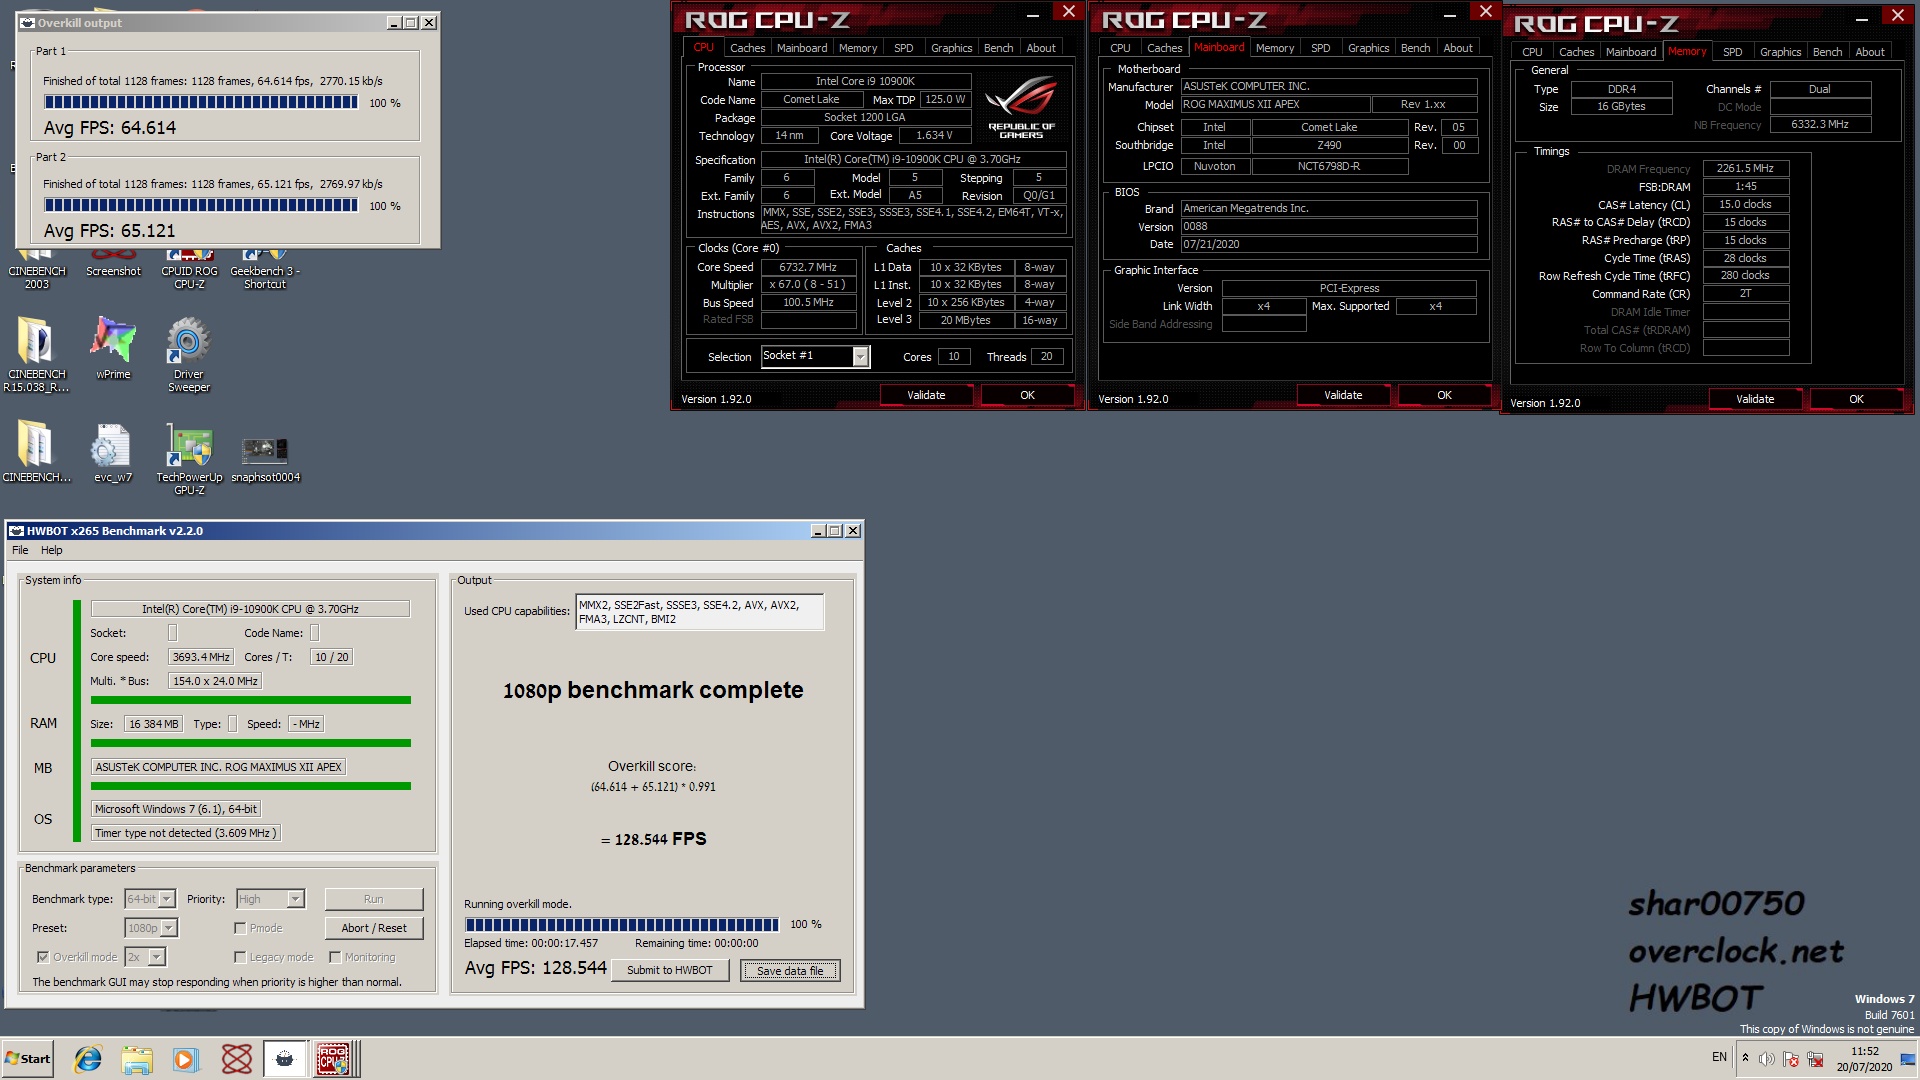Open the CINEBENCH 2003 desktop icon
Viewport: 1920px width, 1080px height.
tap(37, 270)
